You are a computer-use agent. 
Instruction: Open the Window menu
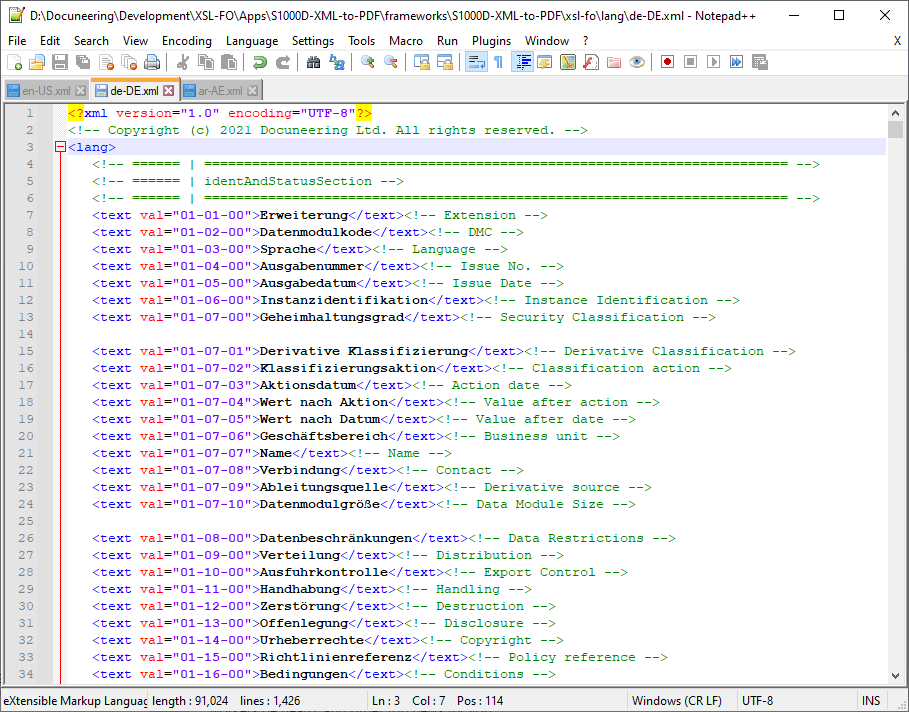547,41
